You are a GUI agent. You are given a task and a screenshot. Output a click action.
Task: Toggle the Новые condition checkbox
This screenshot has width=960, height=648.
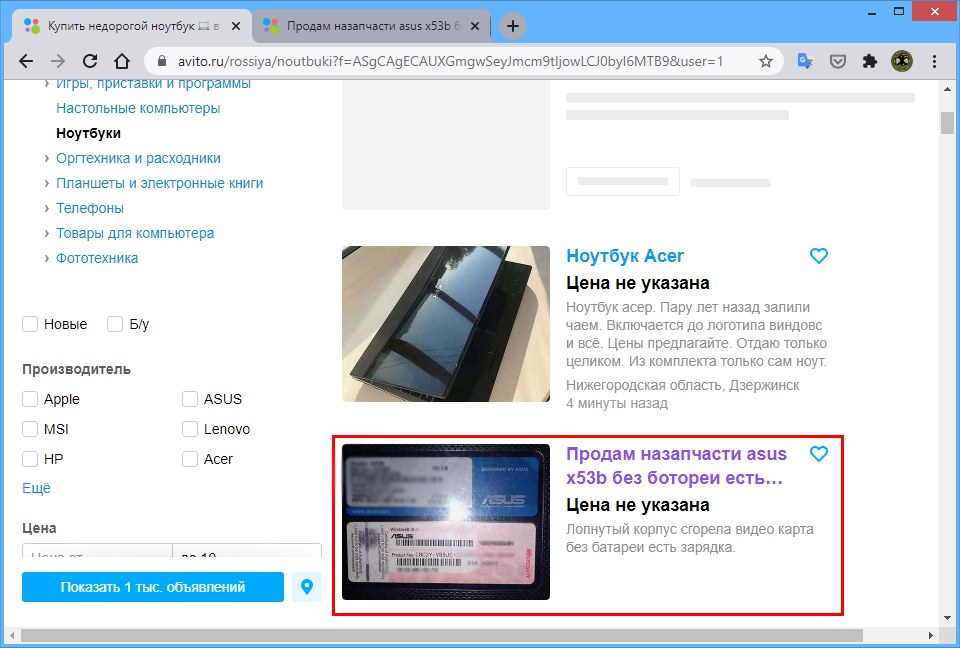click(31, 324)
